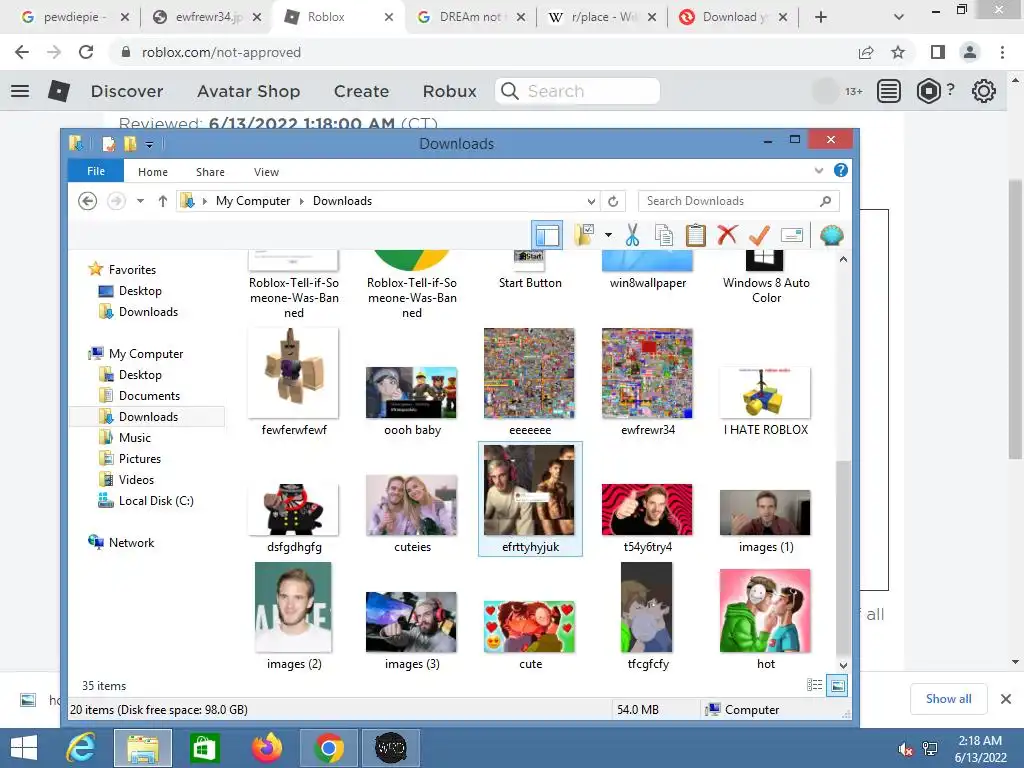Select Favorites in the navigation tree
Viewport: 1024px width, 768px height.
132,270
